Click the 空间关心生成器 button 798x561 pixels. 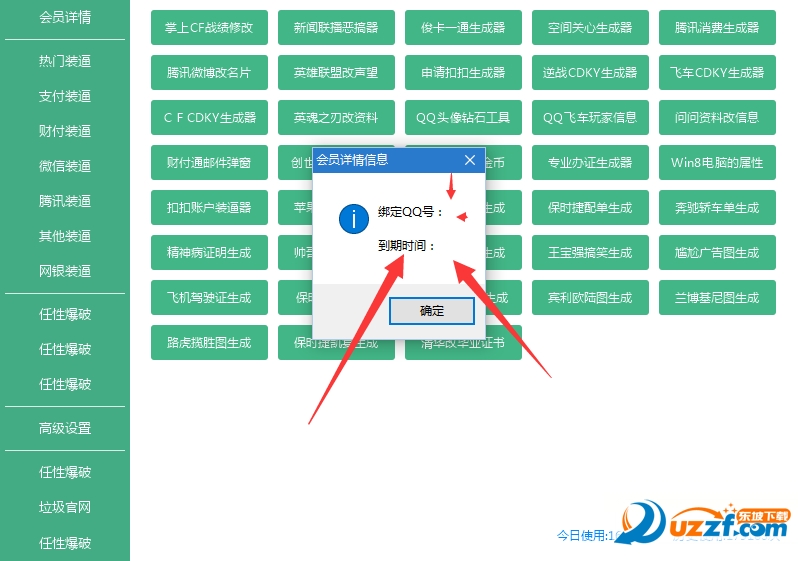point(590,27)
